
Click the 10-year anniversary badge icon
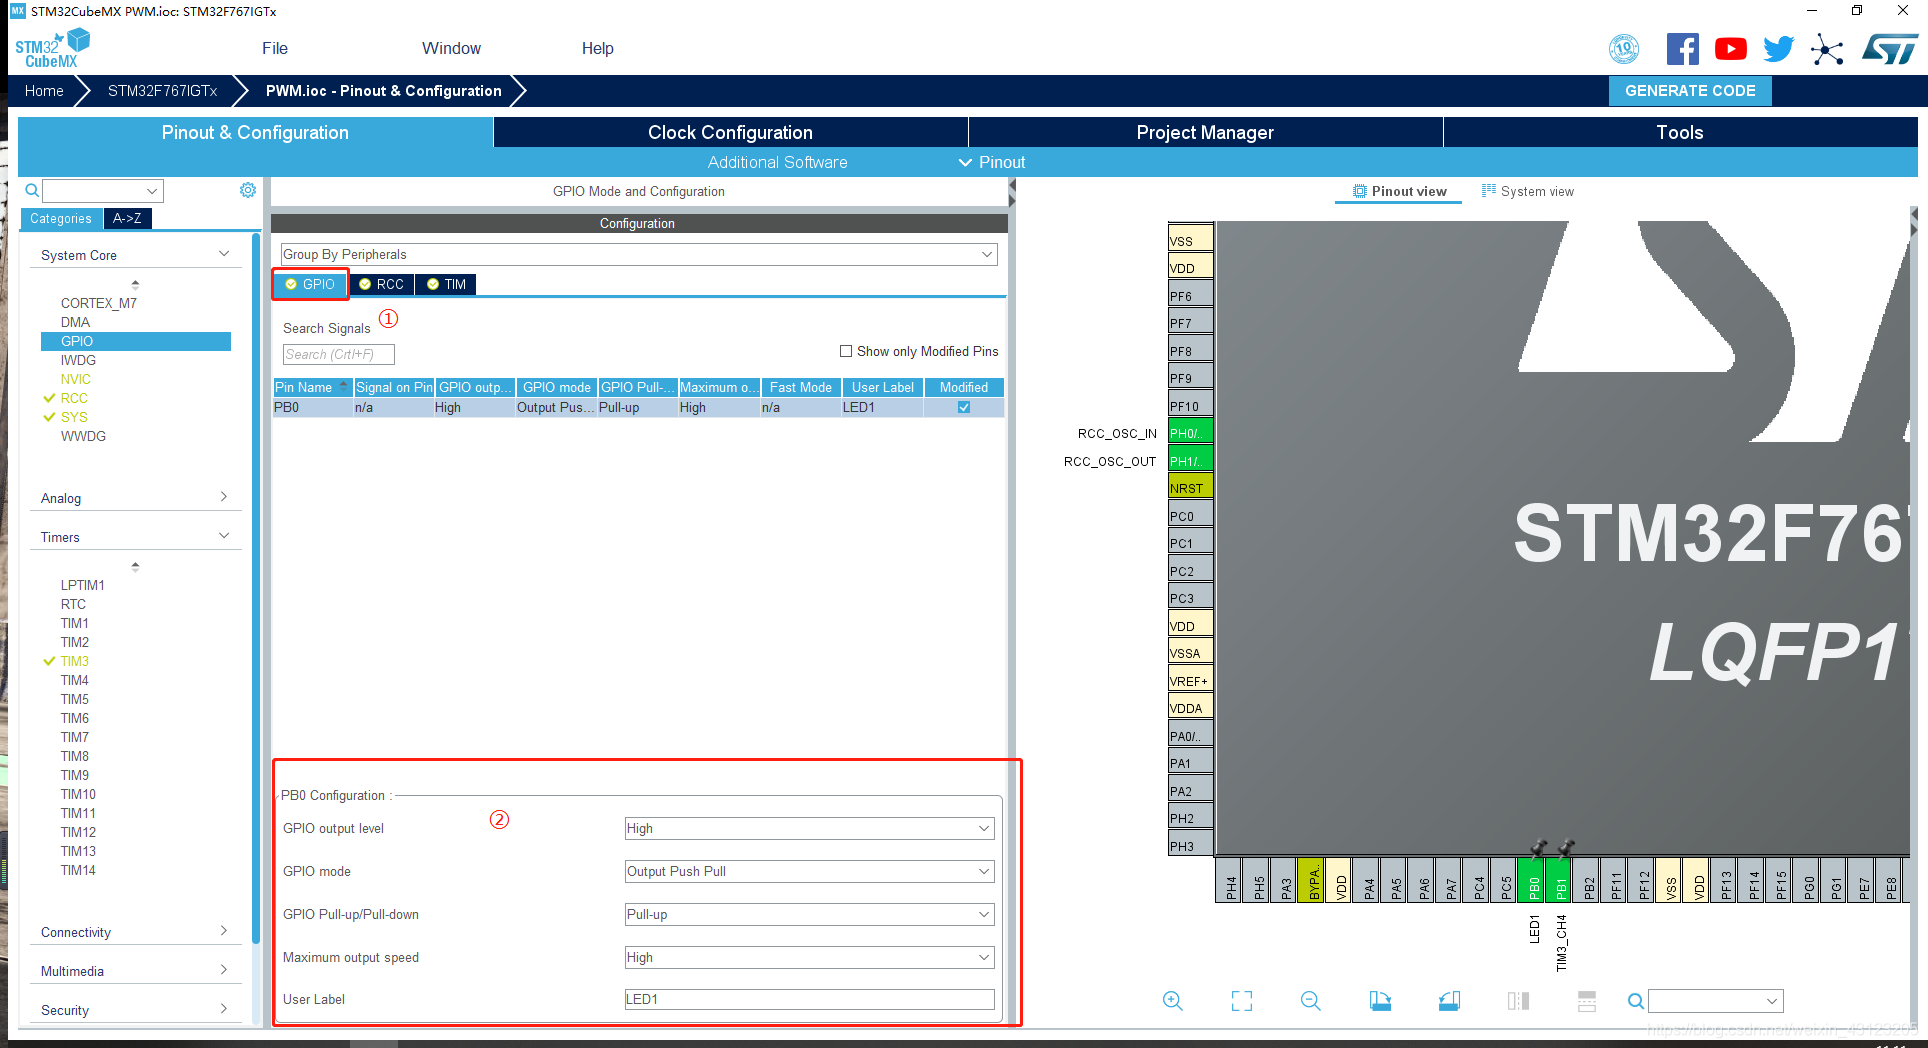coord(1624,49)
